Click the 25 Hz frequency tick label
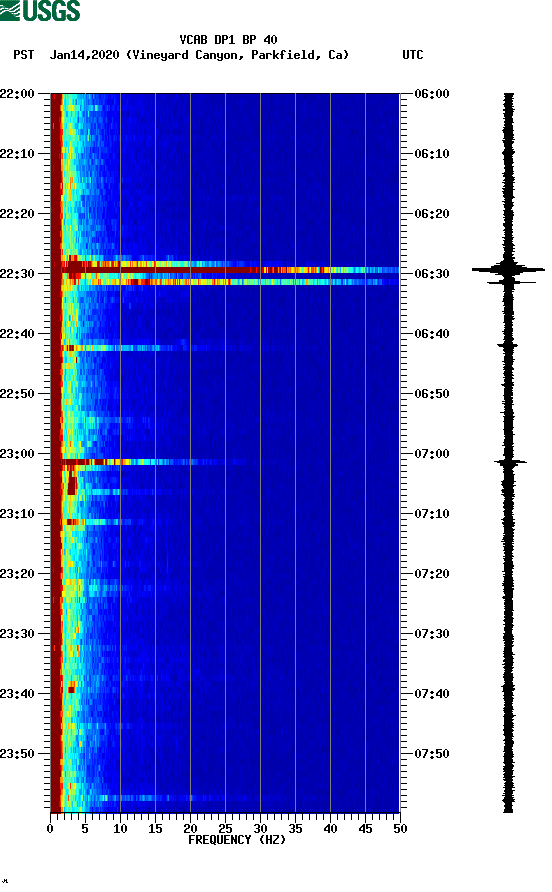Image resolution: width=552 pixels, height=892 pixels. (225, 829)
